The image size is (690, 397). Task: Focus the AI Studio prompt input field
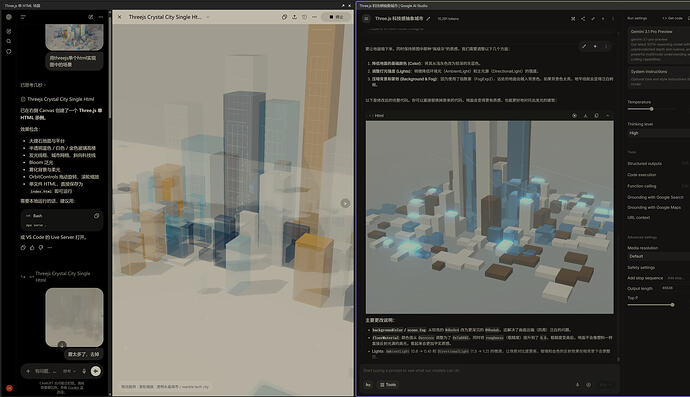(x=488, y=371)
